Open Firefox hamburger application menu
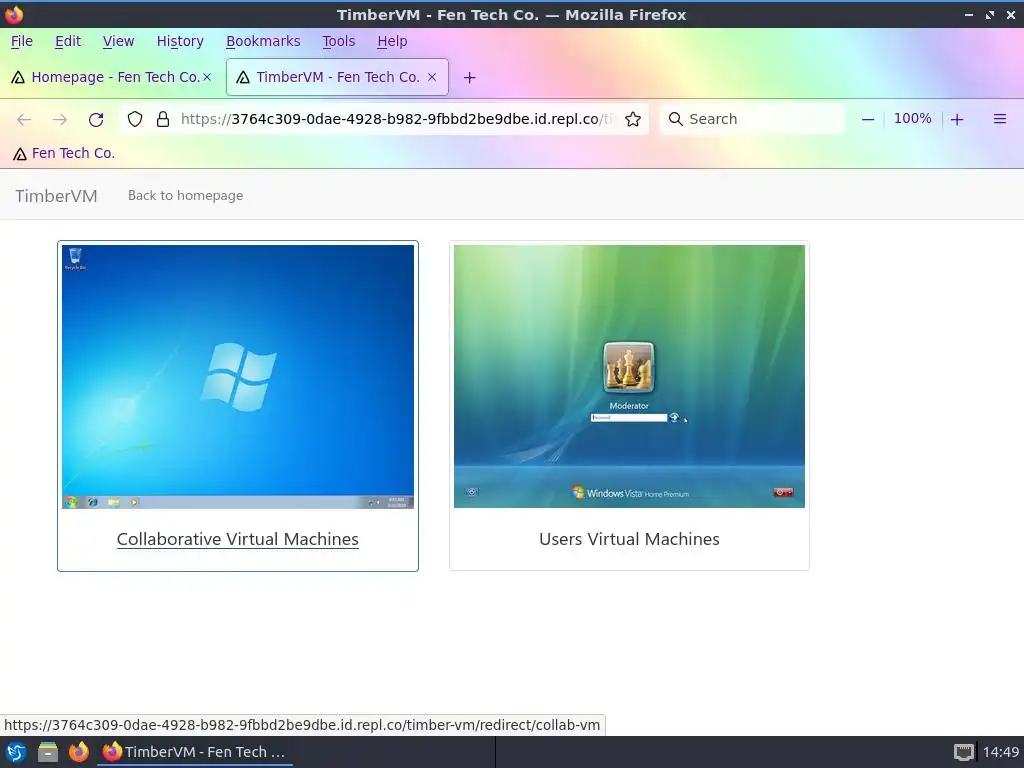Image resolution: width=1024 pixels, height=768 pixels. point(999,119)
